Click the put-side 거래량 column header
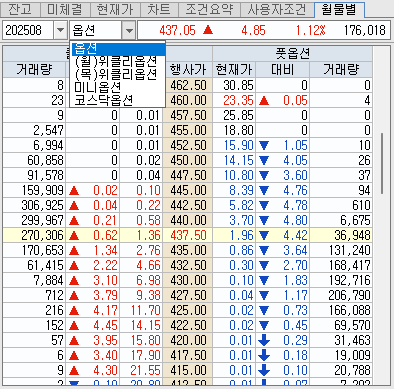 point(341,70)
